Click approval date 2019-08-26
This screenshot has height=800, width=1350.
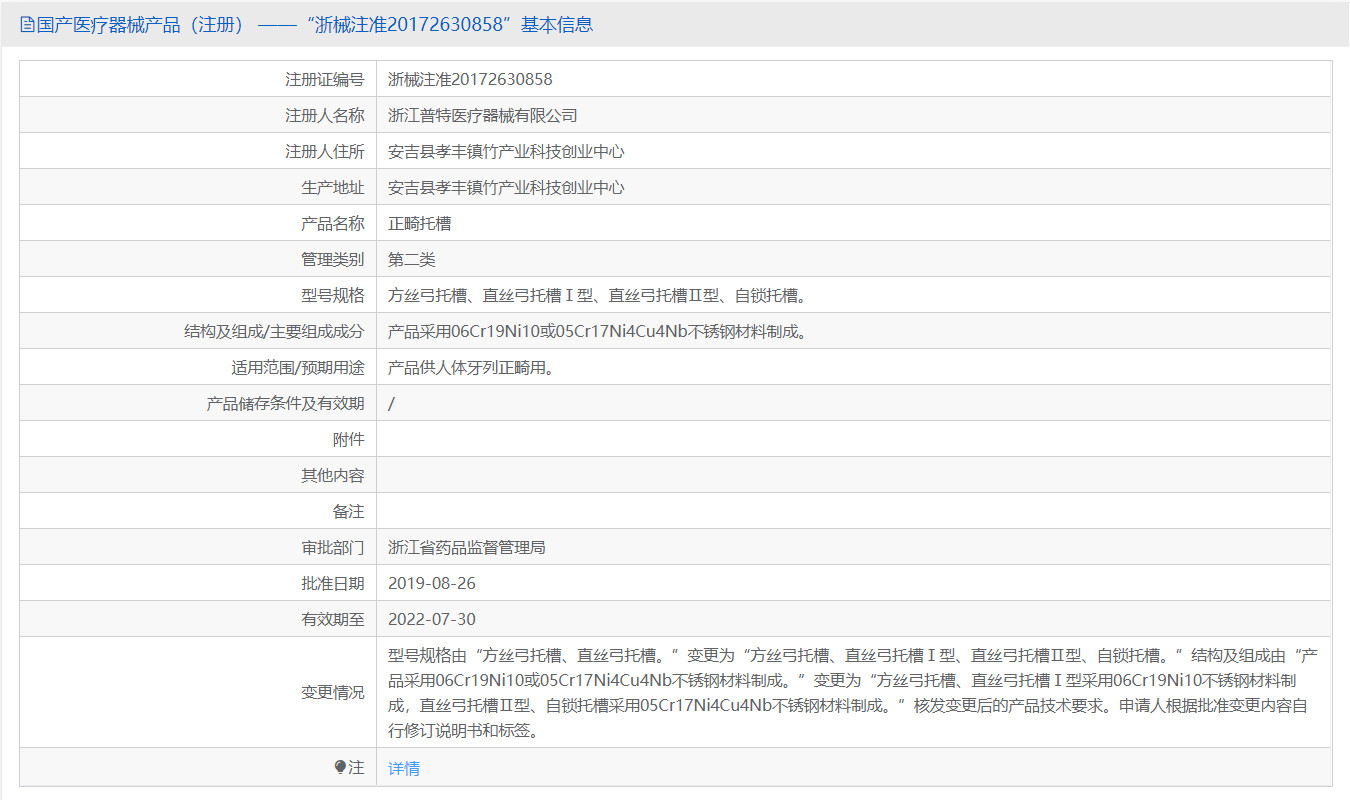click(x=432, y=583)
